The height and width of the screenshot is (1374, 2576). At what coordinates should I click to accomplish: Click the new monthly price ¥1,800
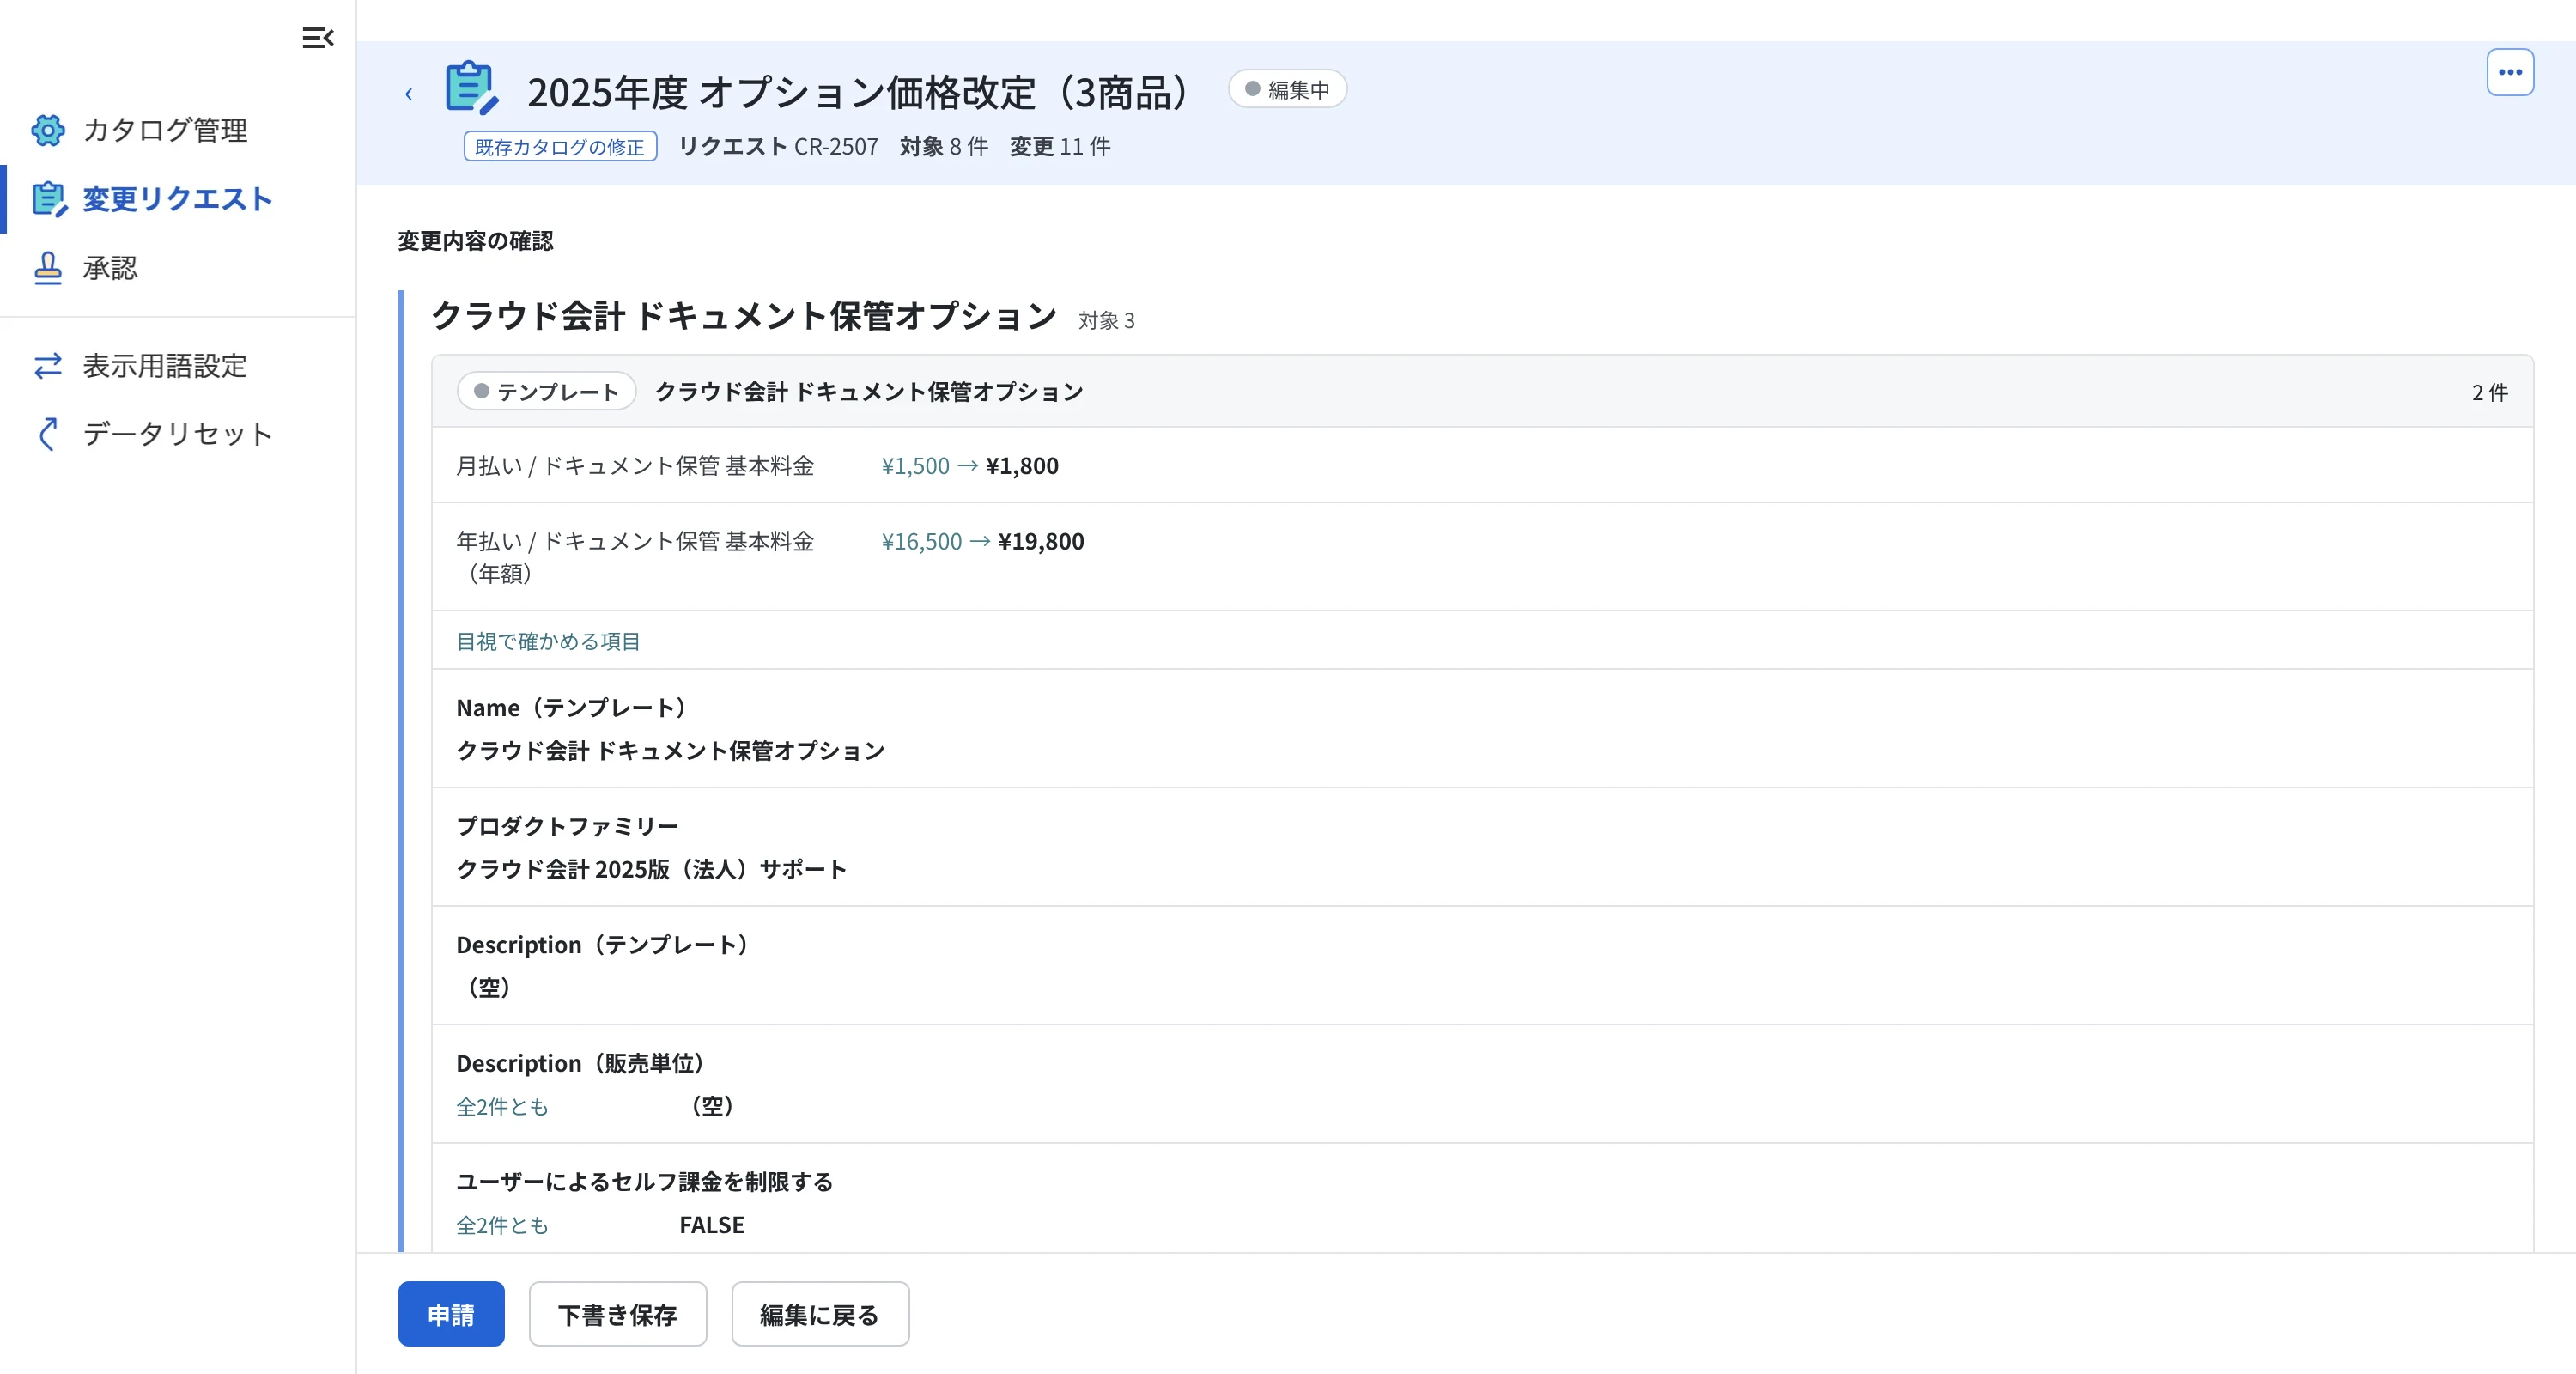(1022, 465)
